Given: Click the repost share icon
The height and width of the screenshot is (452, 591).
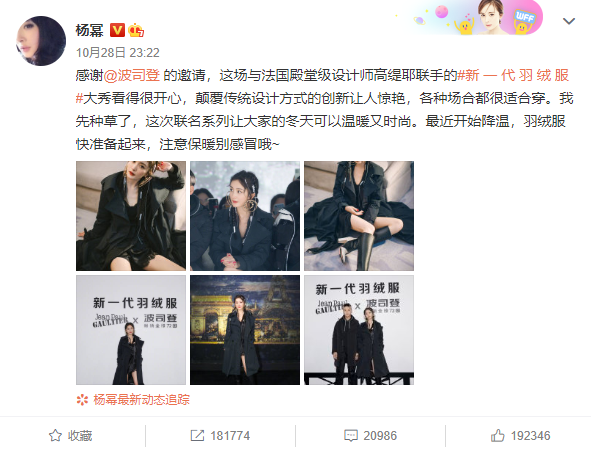Looking at the screenshot, I should coord(197,435).
